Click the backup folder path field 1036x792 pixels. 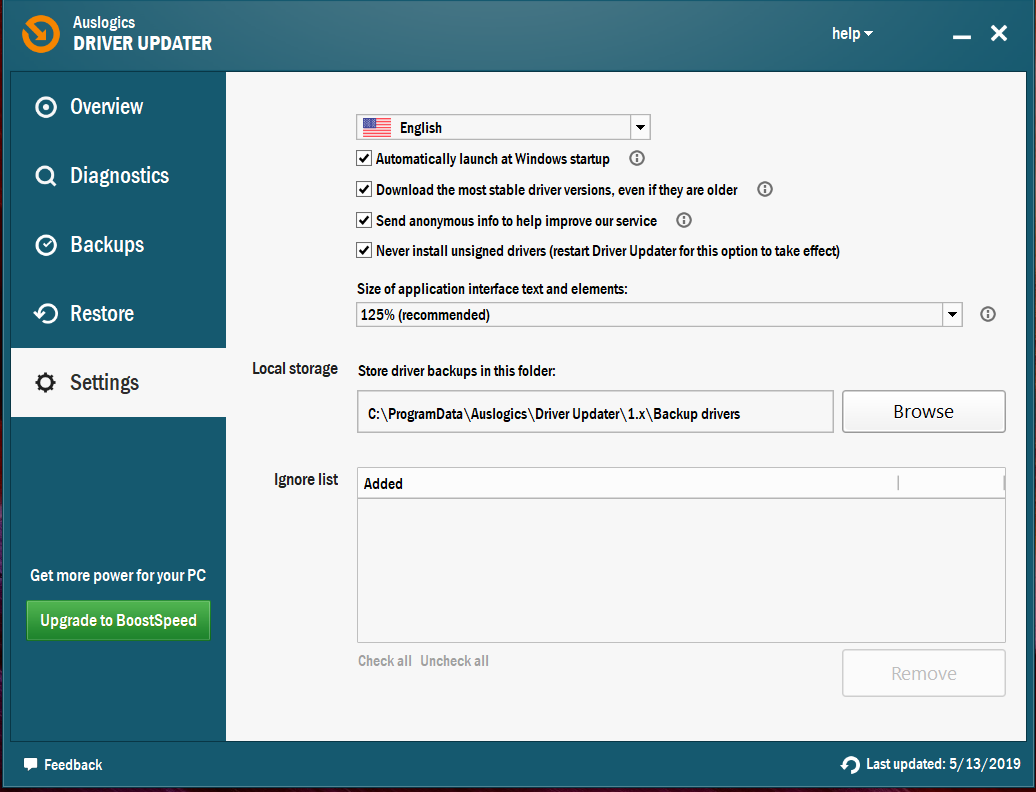pyautogui.click(x=594, y=412)
